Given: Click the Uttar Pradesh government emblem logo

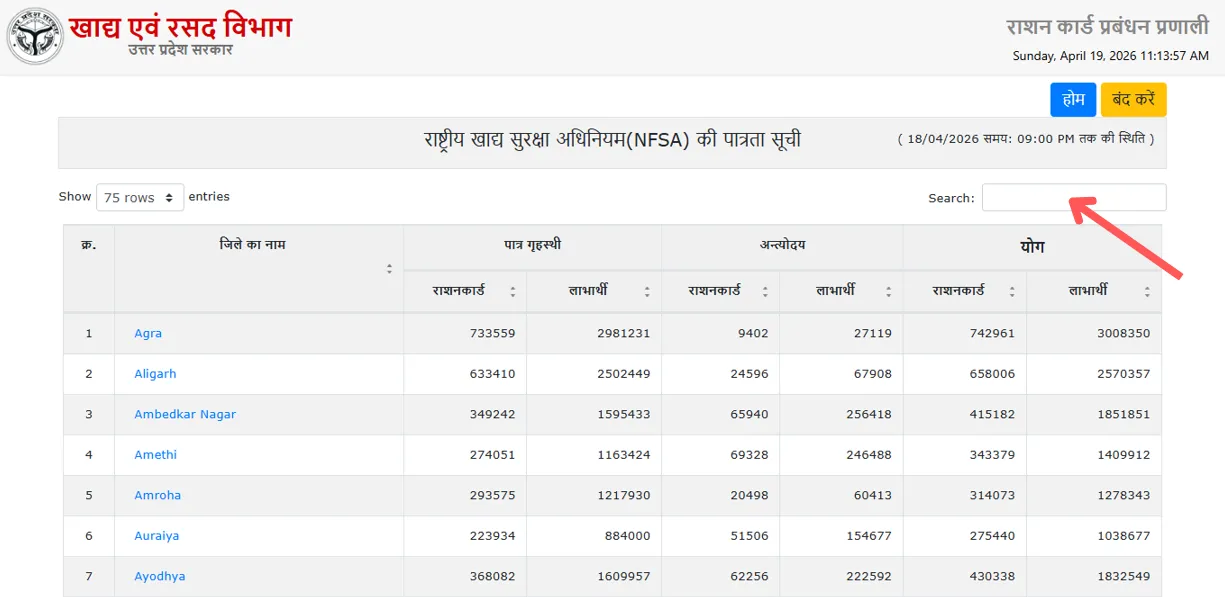Looking at the screenshot, I should [35, 36].
